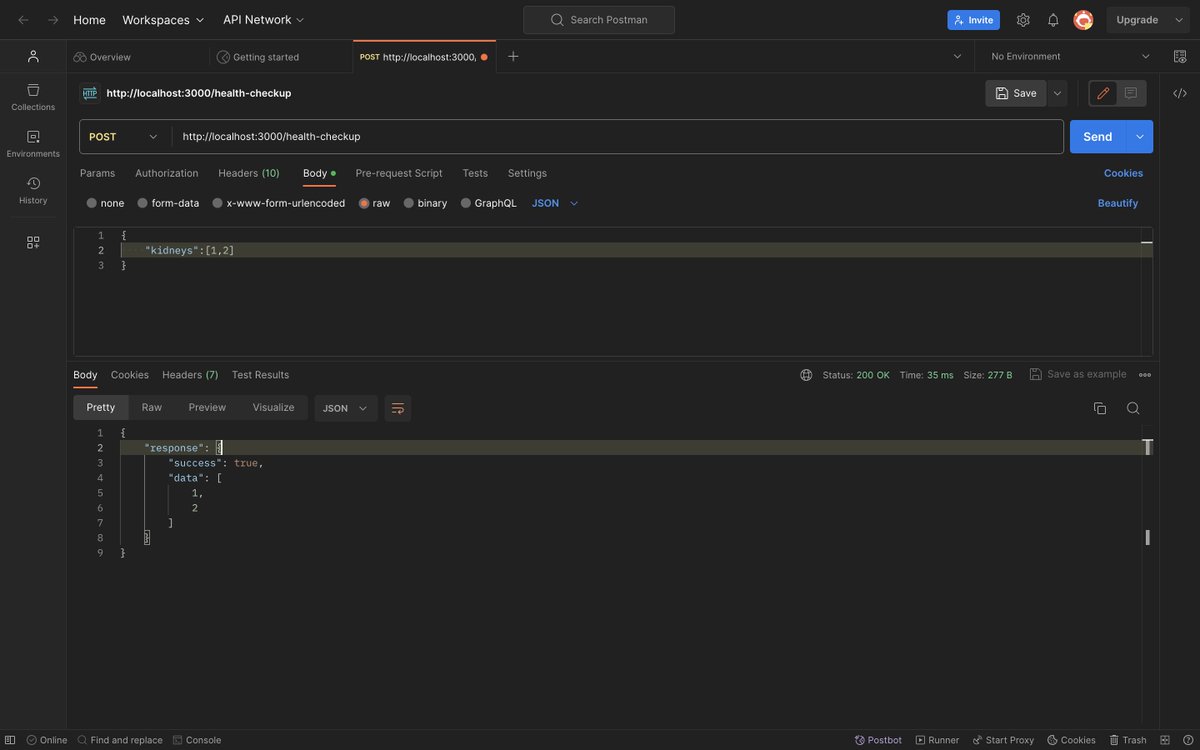Go forward with the right arrow icon
The image size is (1200, 750).
[53, 20]
